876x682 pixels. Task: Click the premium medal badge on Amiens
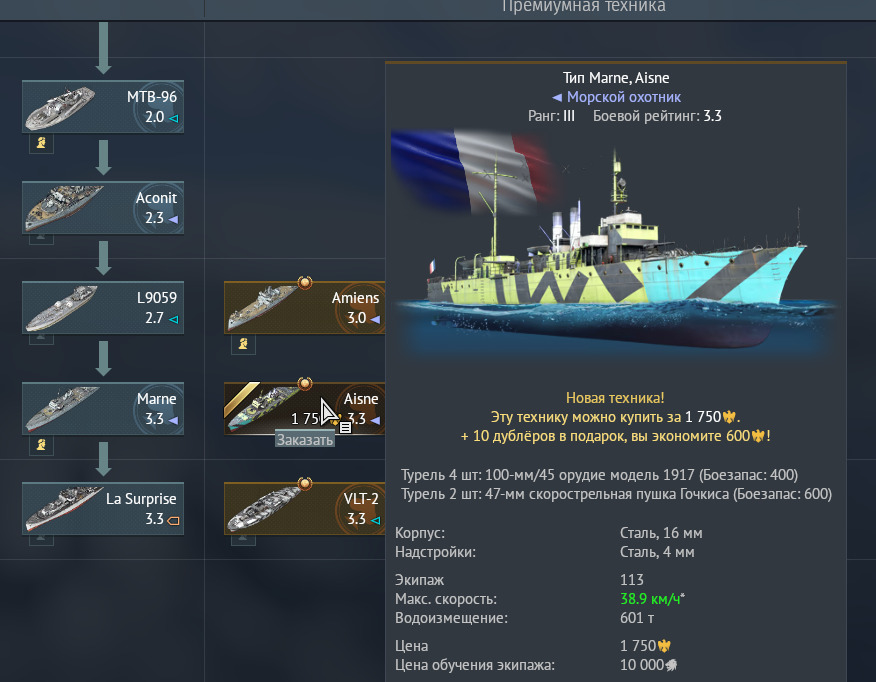coord(305,283)
